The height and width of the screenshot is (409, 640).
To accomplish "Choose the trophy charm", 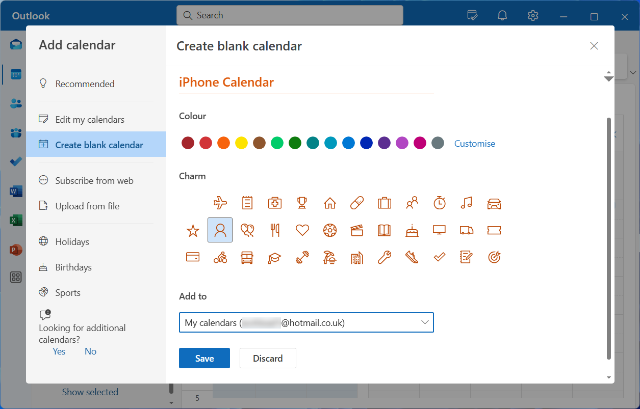I will point(302,202).
